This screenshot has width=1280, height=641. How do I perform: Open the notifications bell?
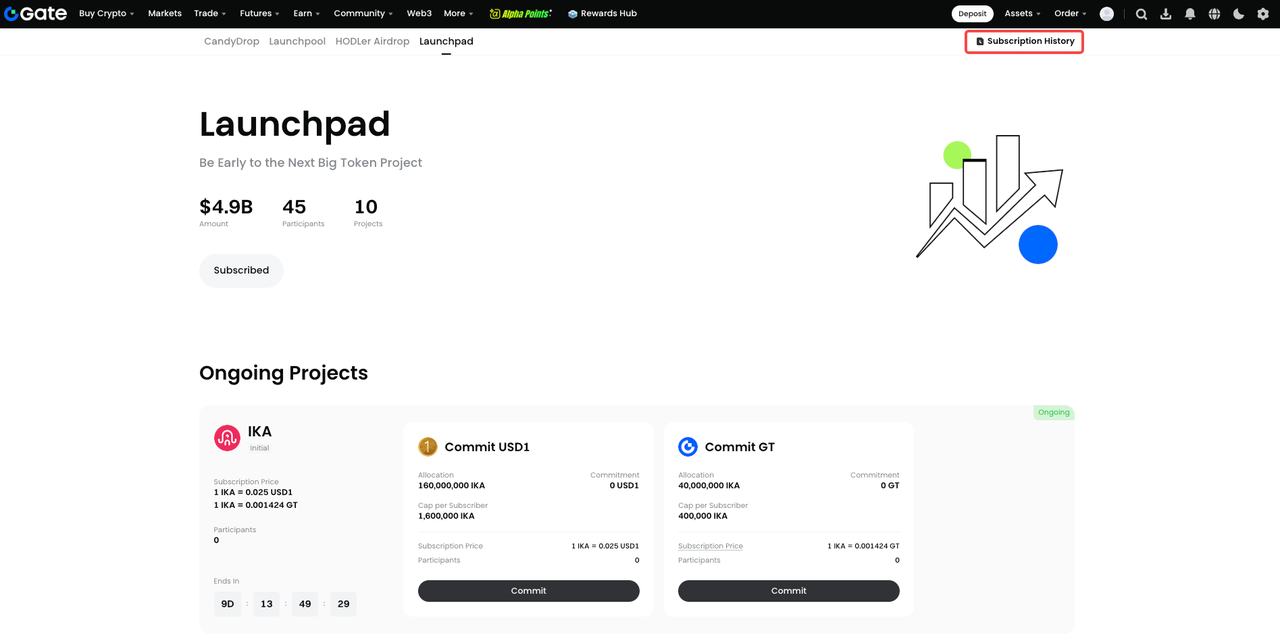point(1190,14)
